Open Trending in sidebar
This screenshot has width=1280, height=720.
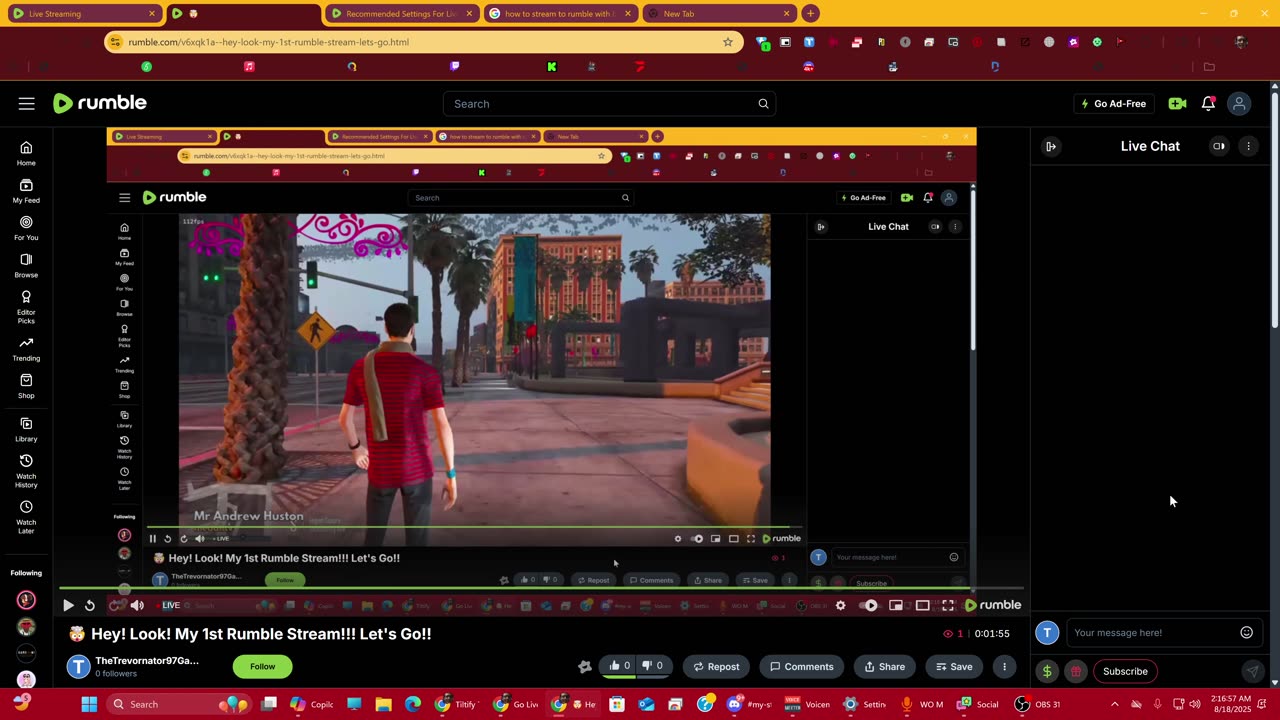click(x=26, y=349)
